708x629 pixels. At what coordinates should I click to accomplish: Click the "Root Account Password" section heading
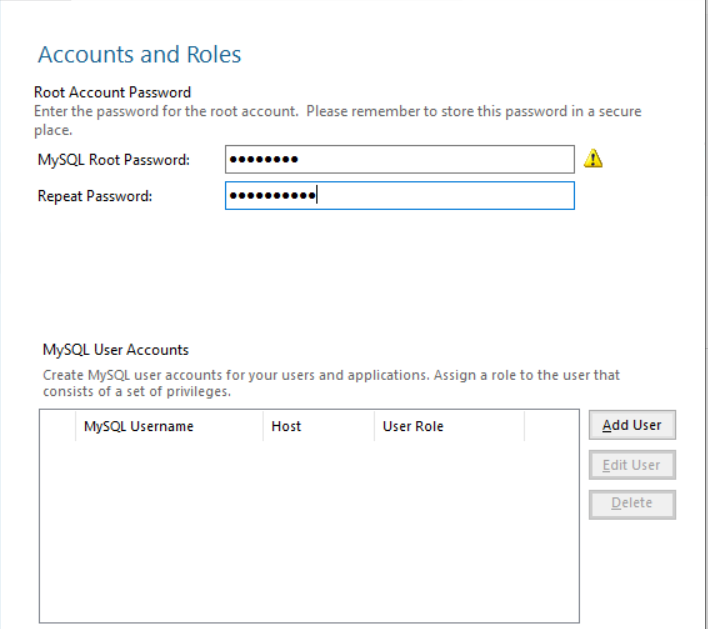(x=112, y=93)
